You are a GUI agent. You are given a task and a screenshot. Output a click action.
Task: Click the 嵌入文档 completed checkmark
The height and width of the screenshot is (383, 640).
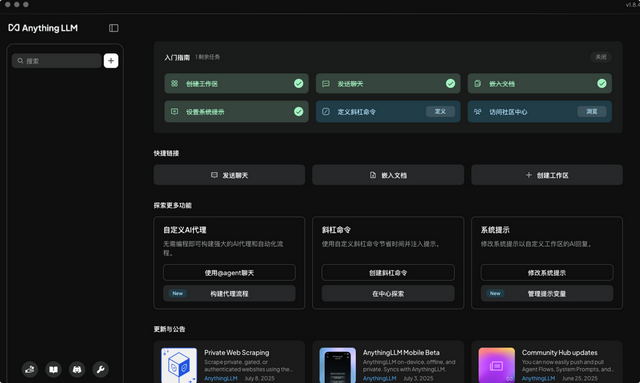tap(602, 83)
